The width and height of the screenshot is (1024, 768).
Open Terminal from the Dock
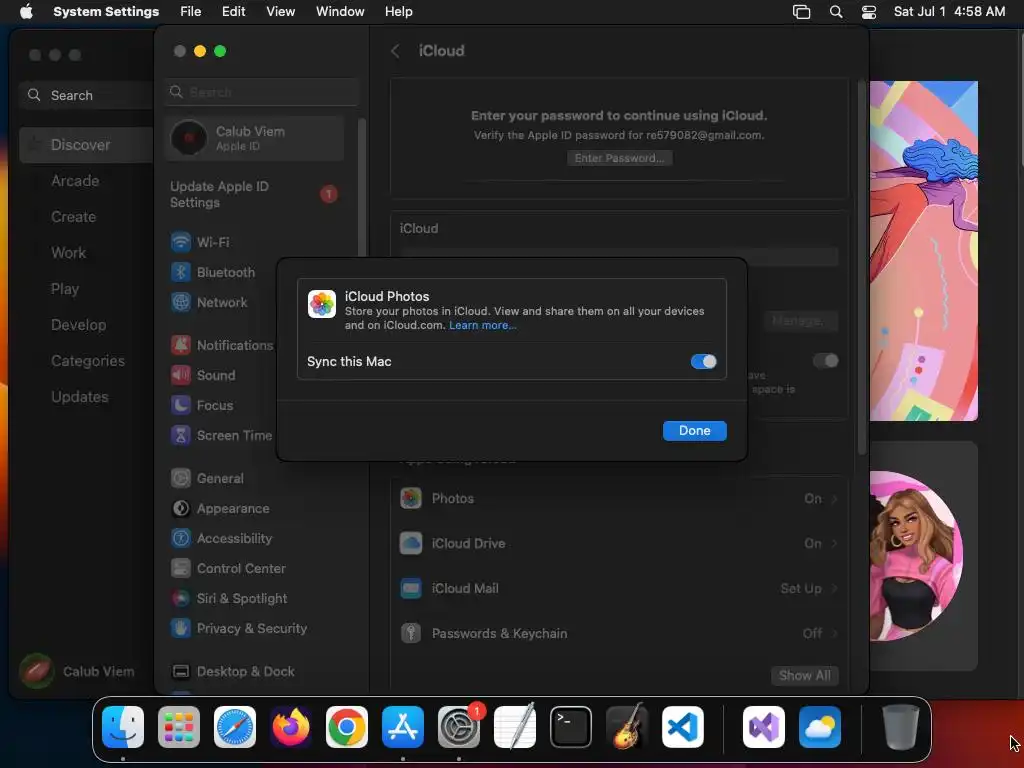[571, 727]
